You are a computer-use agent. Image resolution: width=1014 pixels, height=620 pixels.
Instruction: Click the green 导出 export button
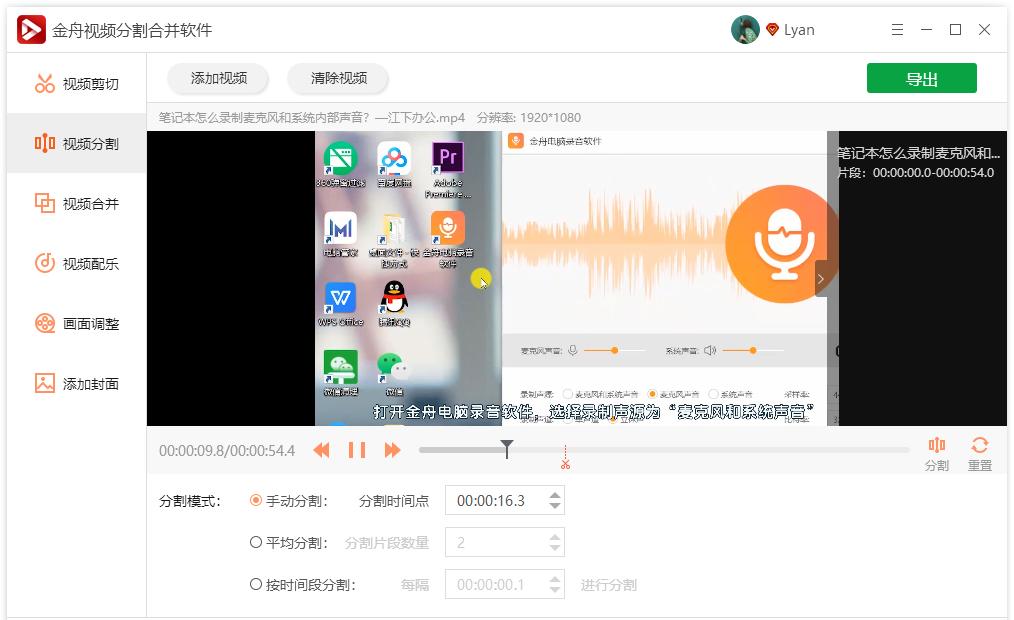[921, 78]
